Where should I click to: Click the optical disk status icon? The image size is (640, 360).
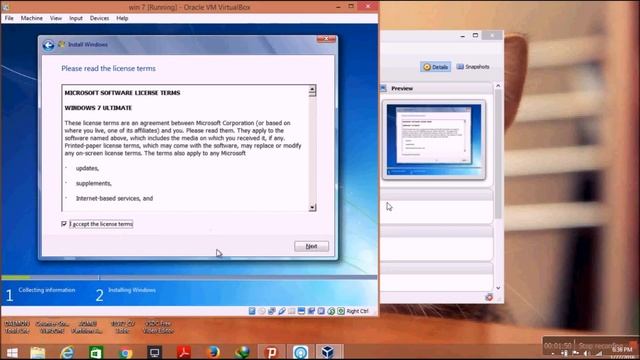click(x=262, y=311)
